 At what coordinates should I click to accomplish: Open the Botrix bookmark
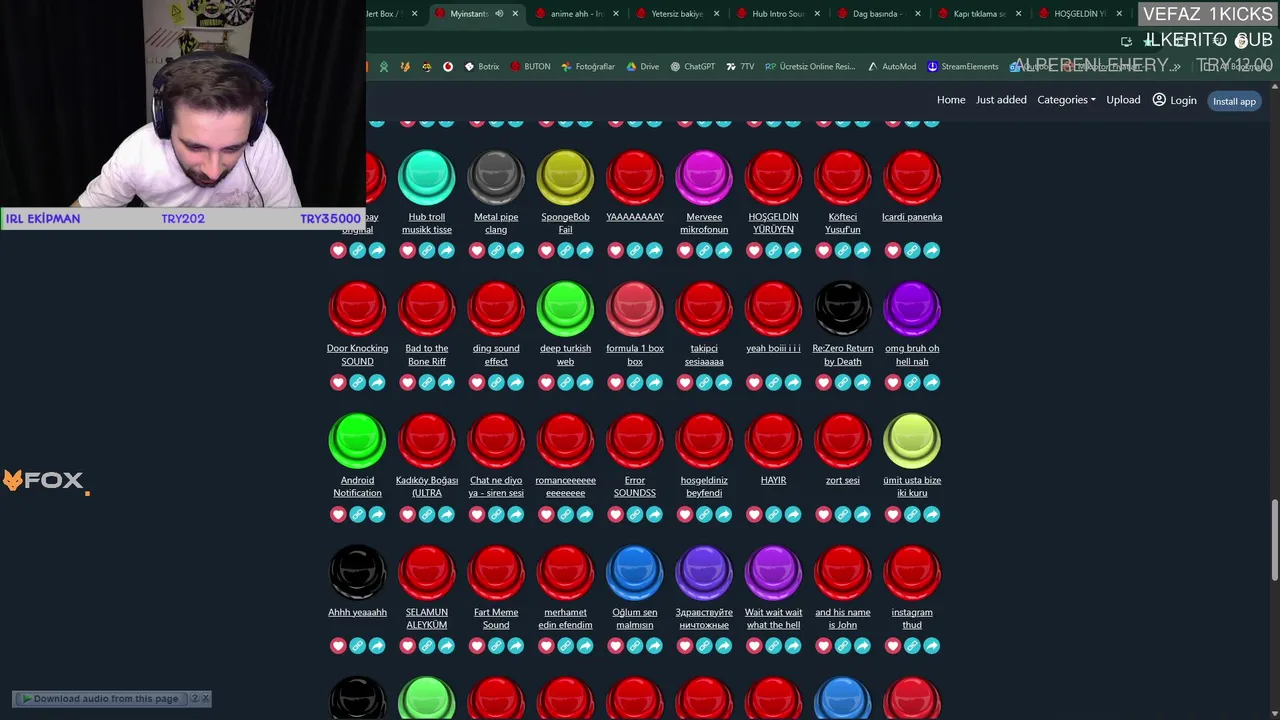(x=482, y=67)
